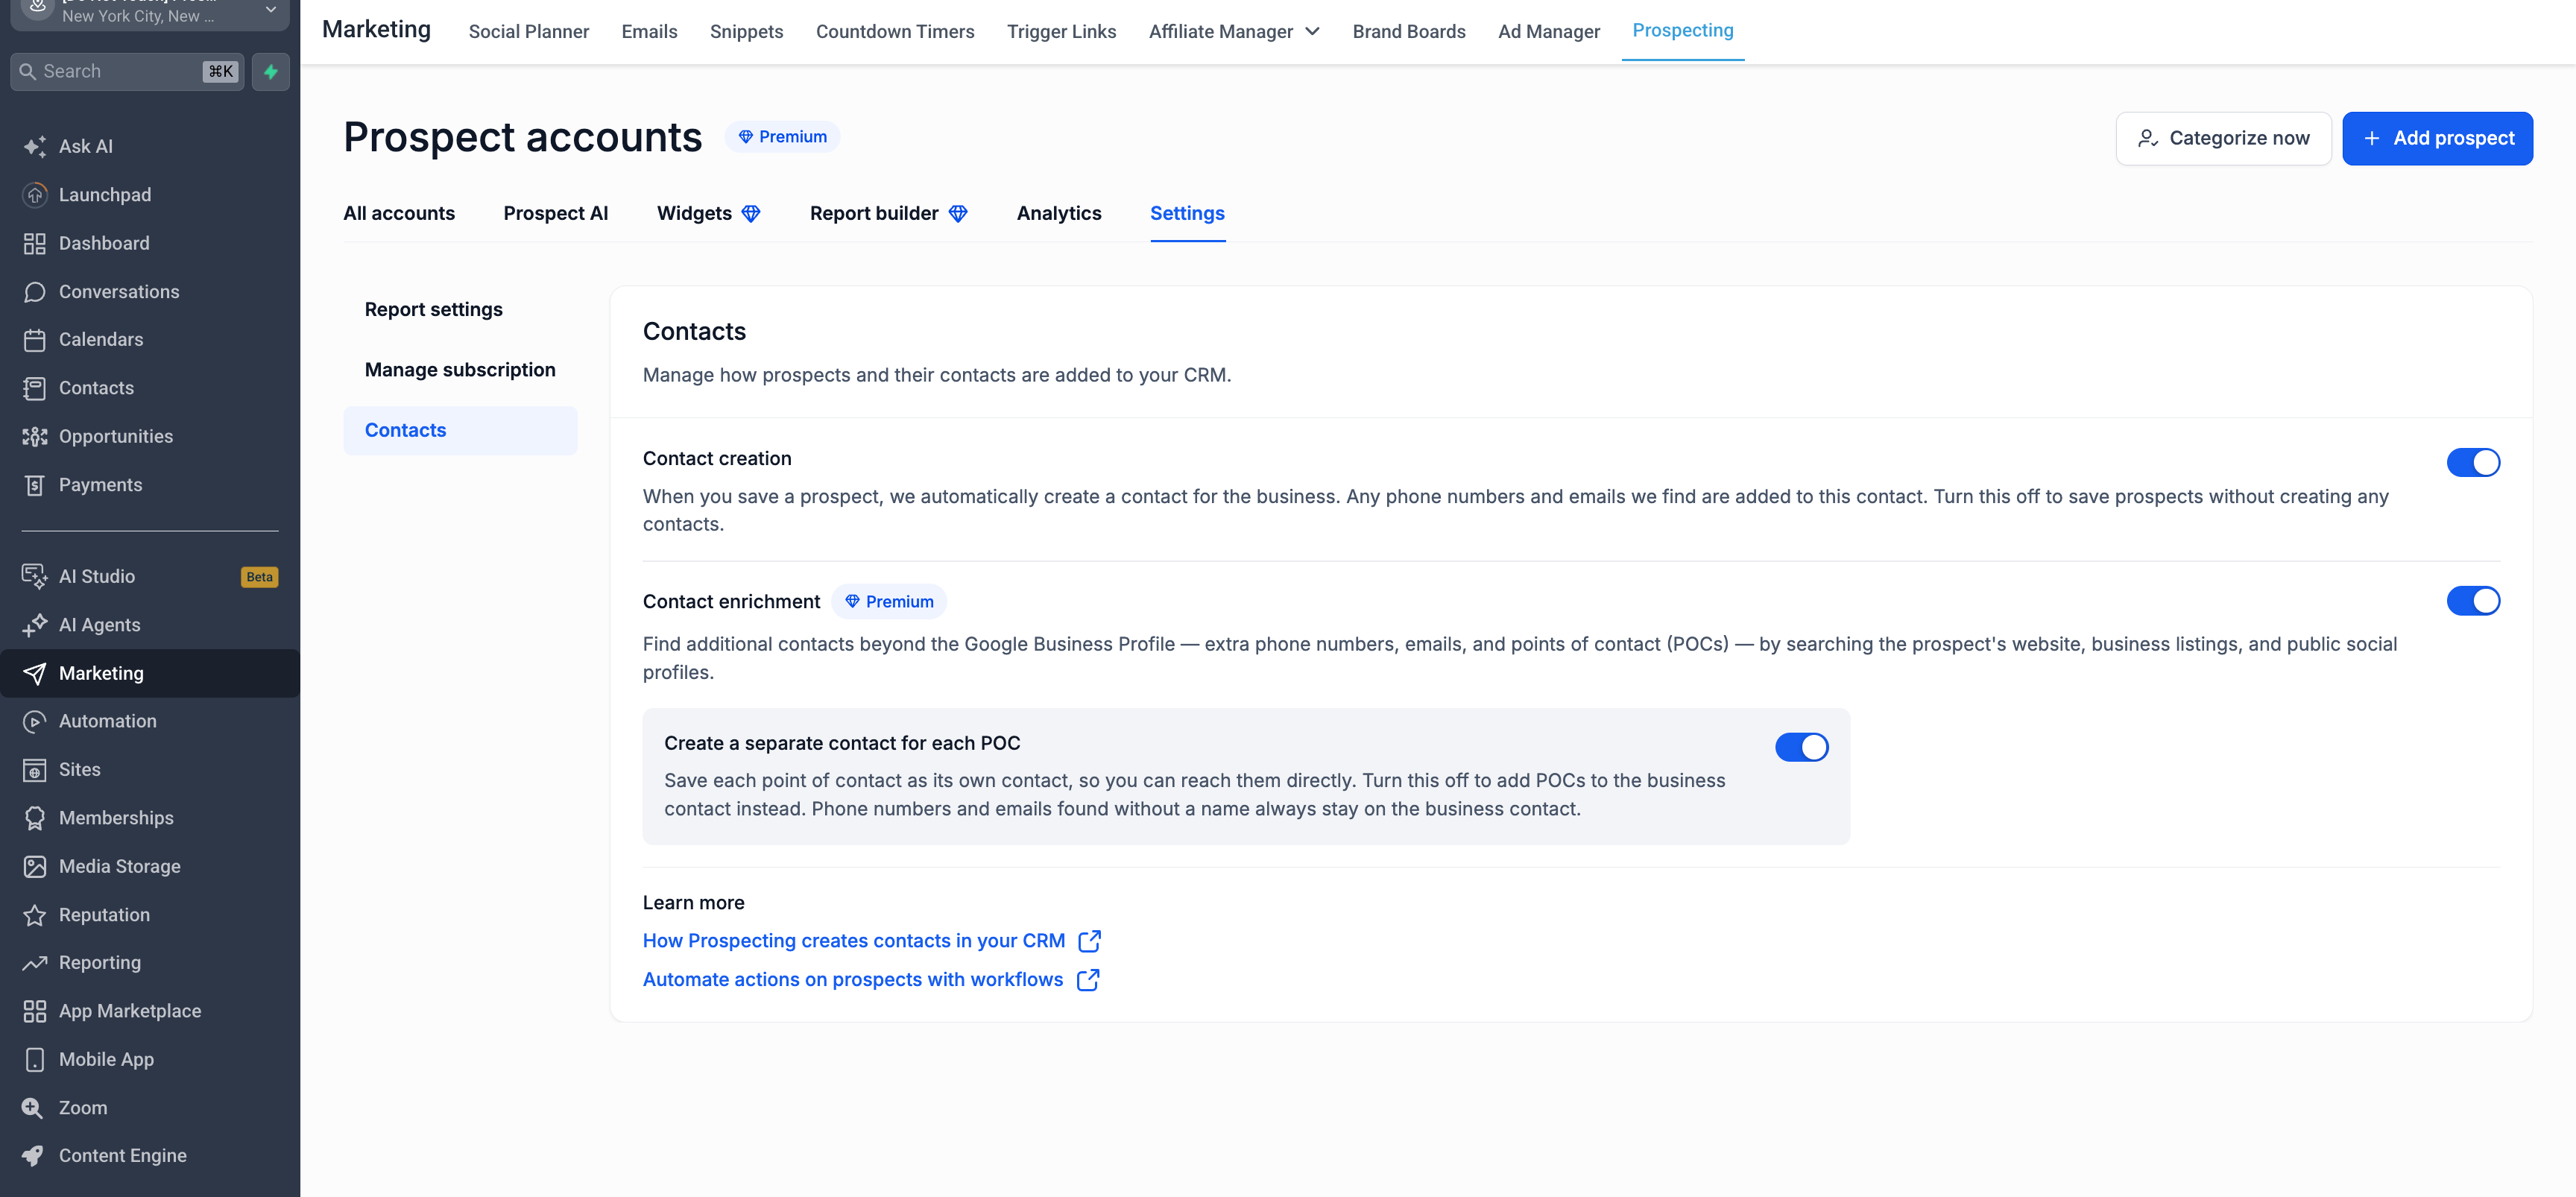The height and width of the screenshot is (1197, 2576).
Task: Click Premium badge next to Prospect accounts
Action: [783, 137]
